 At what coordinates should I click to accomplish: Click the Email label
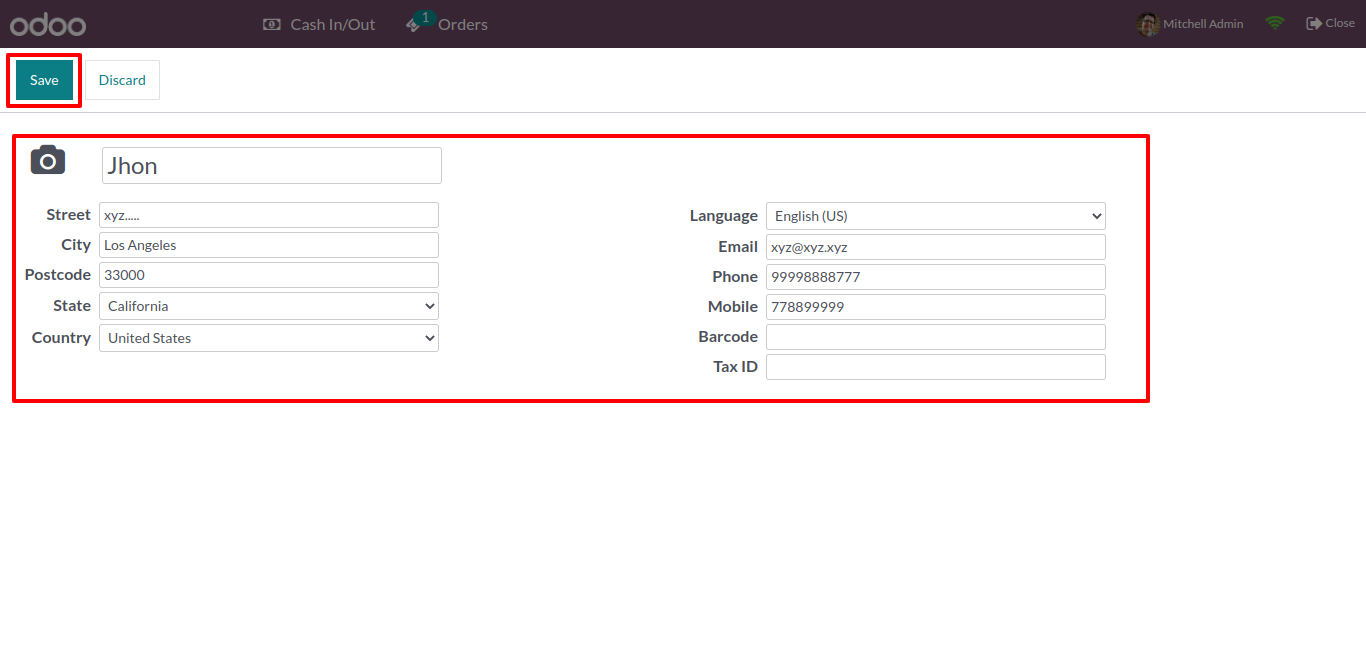tap(738, 247)
